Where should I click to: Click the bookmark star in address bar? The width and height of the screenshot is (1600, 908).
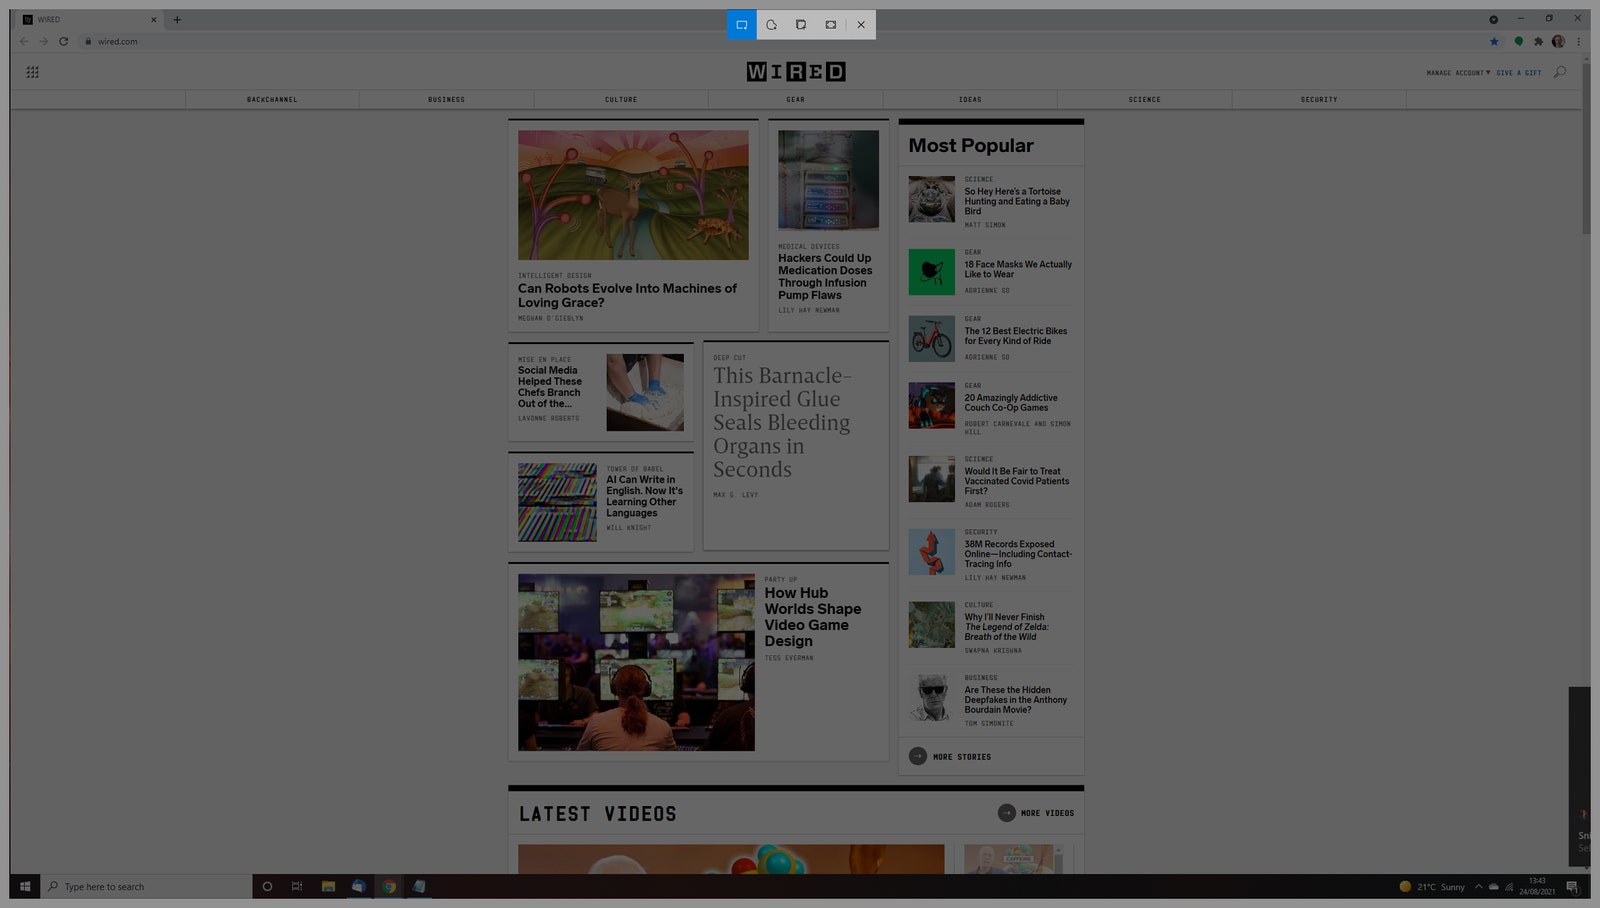pos(1494,42)
